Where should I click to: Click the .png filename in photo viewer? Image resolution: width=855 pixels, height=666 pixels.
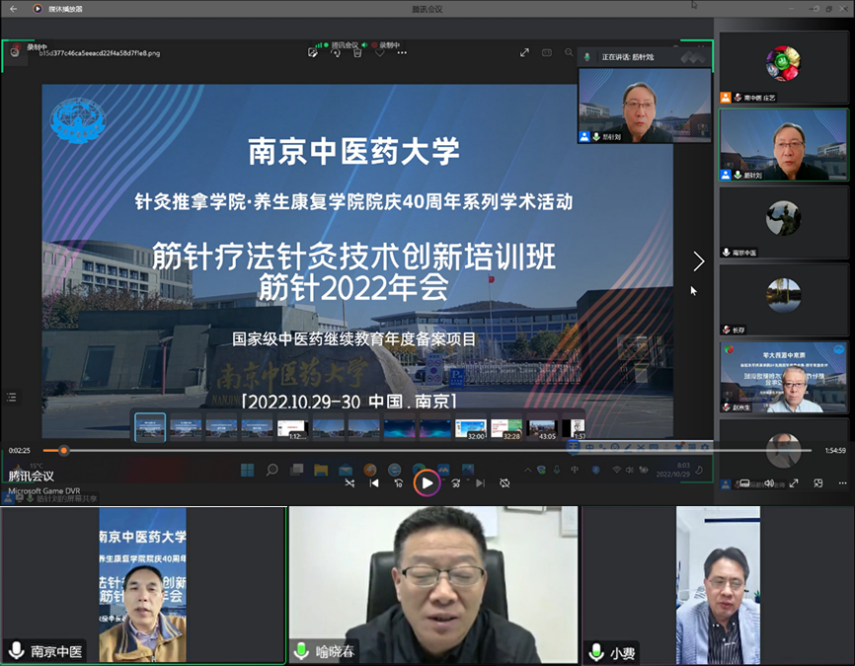pos(99,53)
